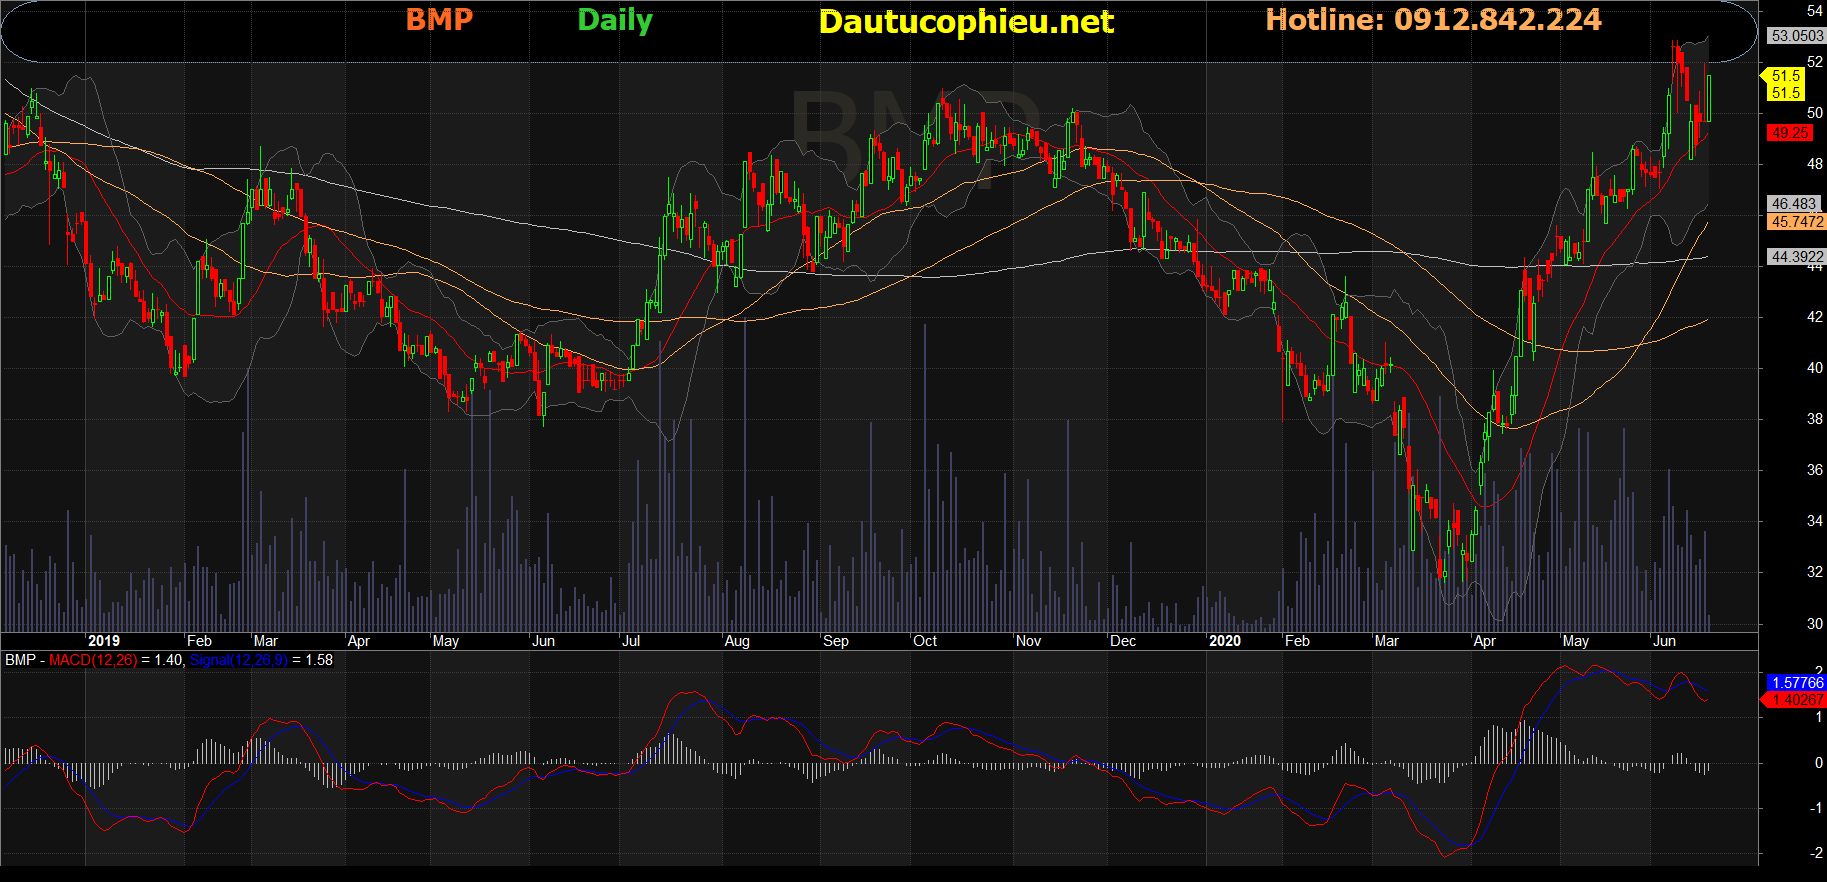
Task: Click the orange BMP ticker title
Action: pyautogui.click(x=439, y=19)
